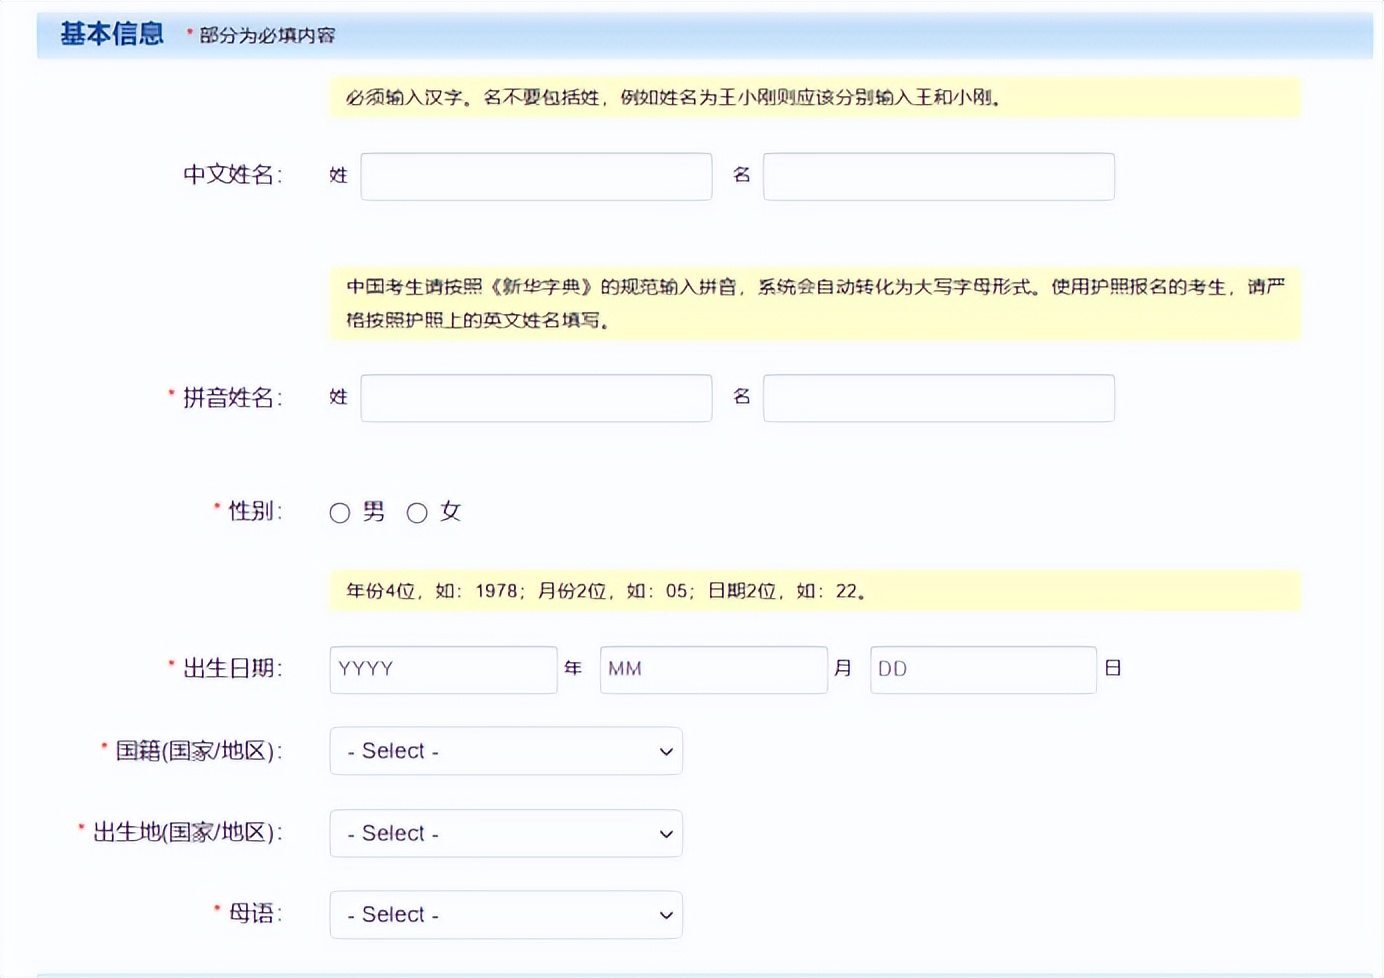This screenshot has width=1384, height=978.
Task: Click the 中文姓名 given name (名) input box
Action: coord(937,176)
